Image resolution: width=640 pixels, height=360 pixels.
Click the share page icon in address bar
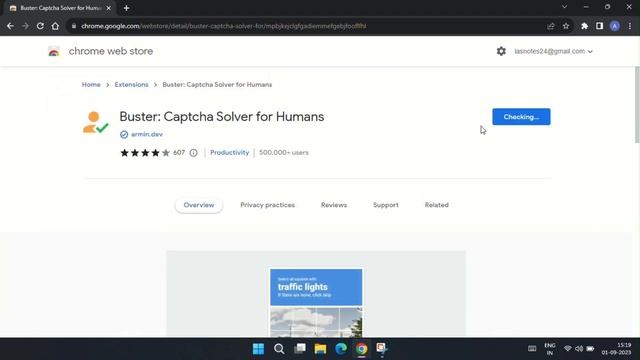coord(551,26)
